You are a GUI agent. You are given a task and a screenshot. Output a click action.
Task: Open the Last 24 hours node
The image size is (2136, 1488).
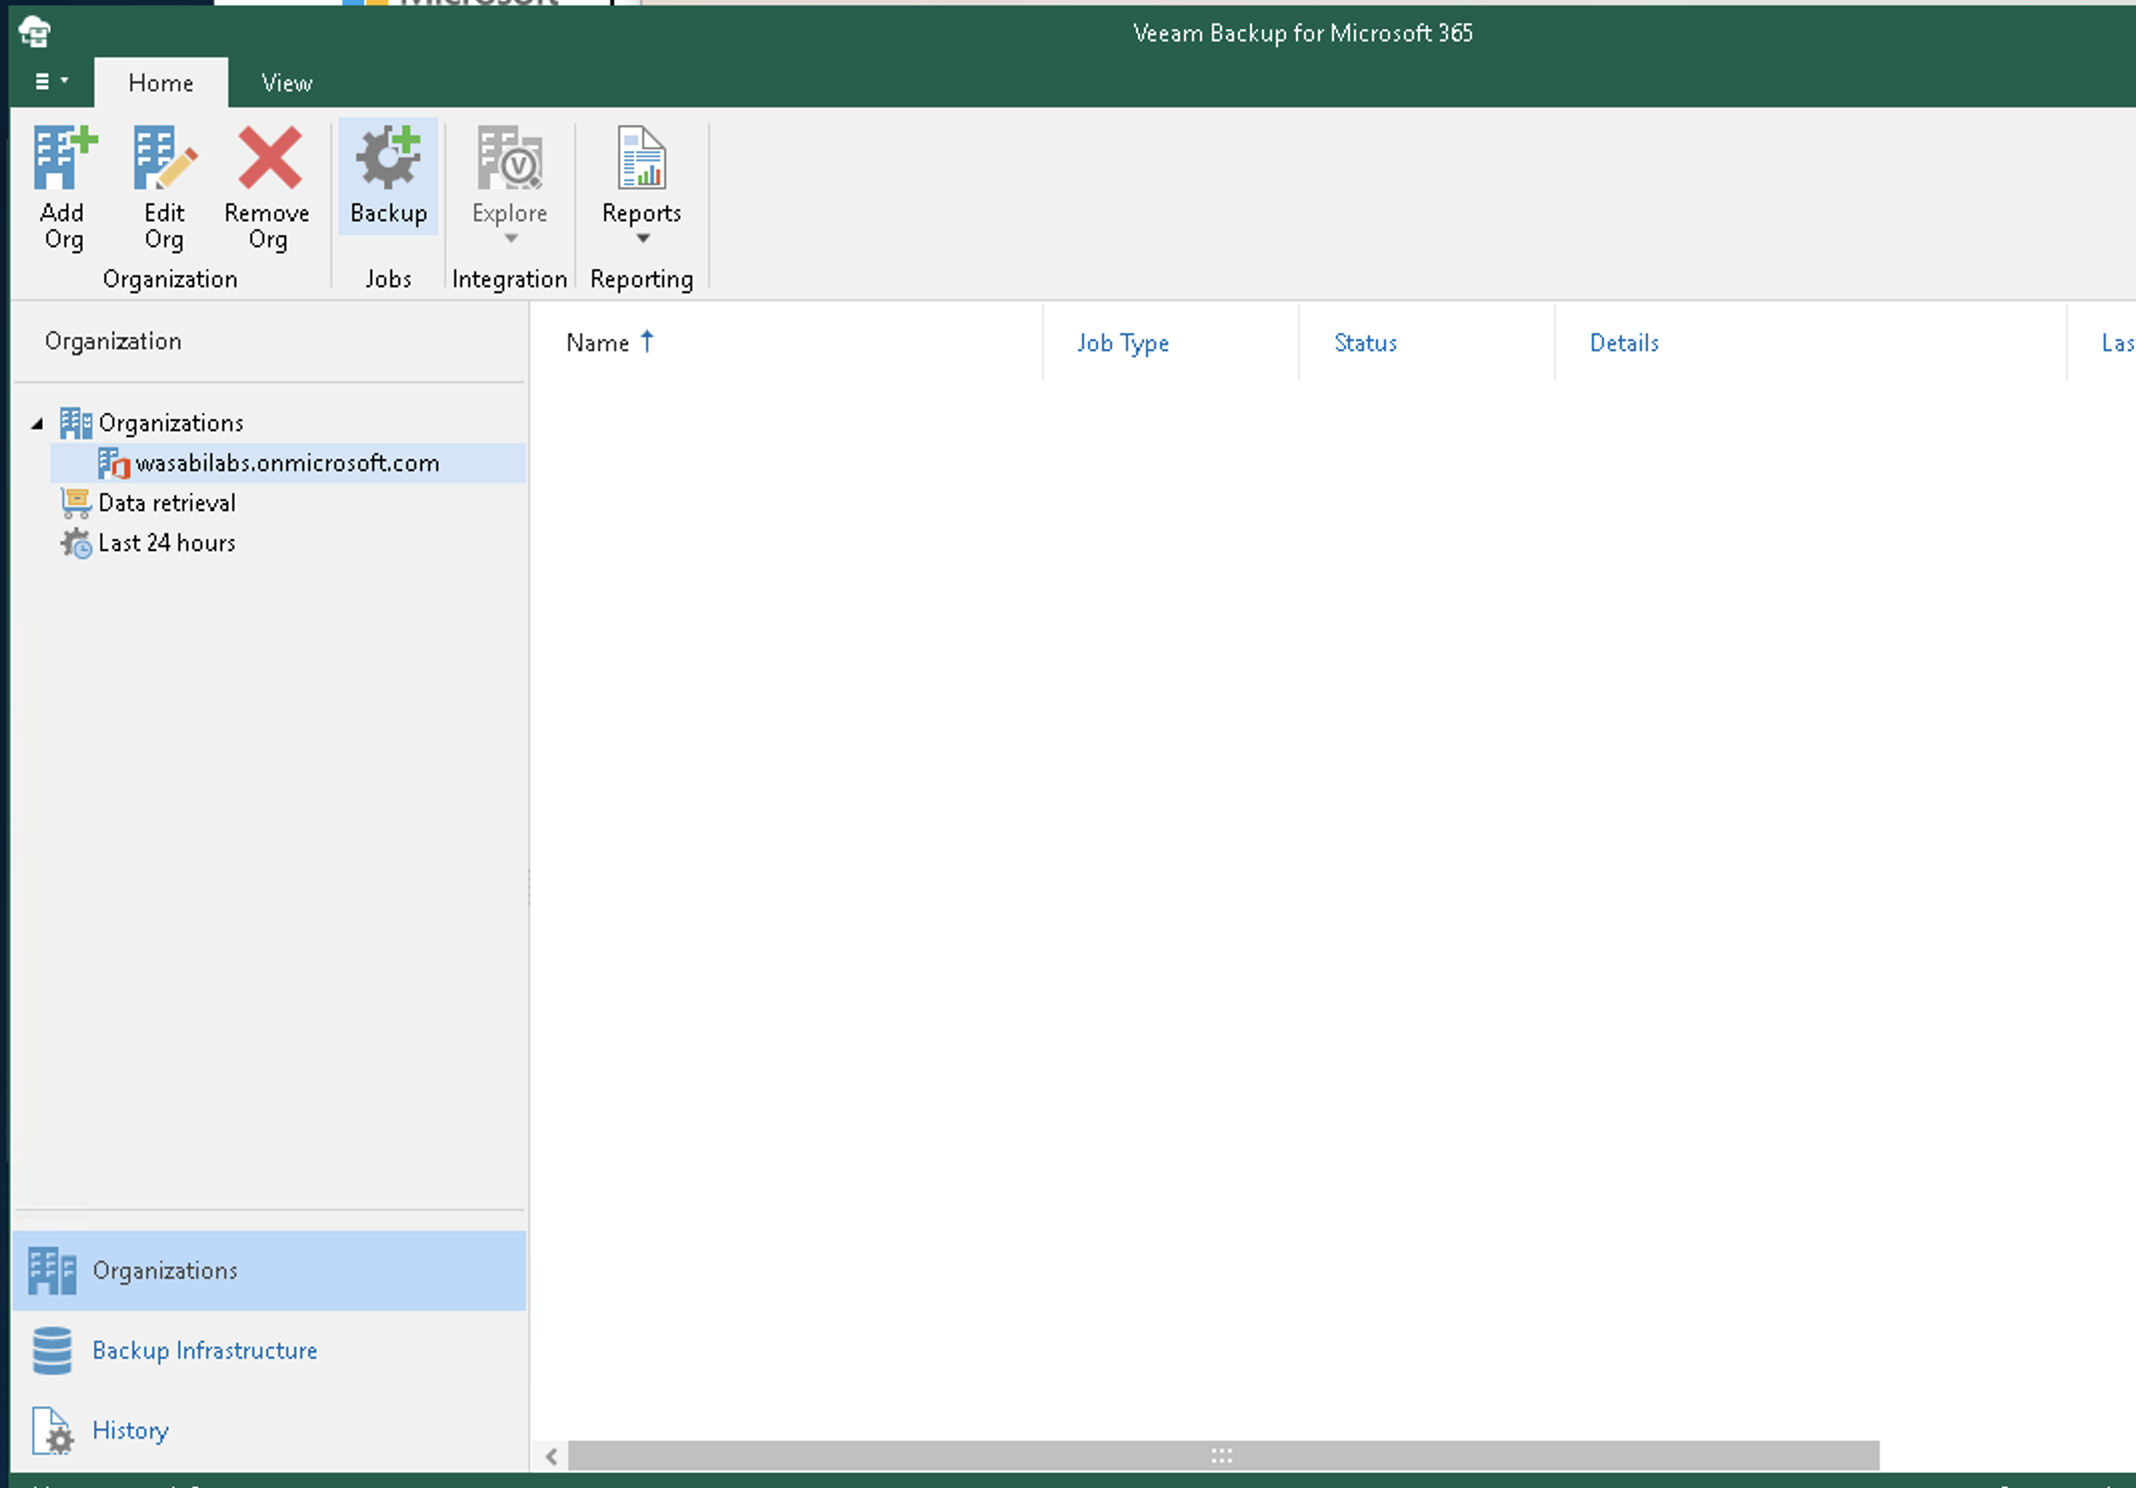(167, 543)
